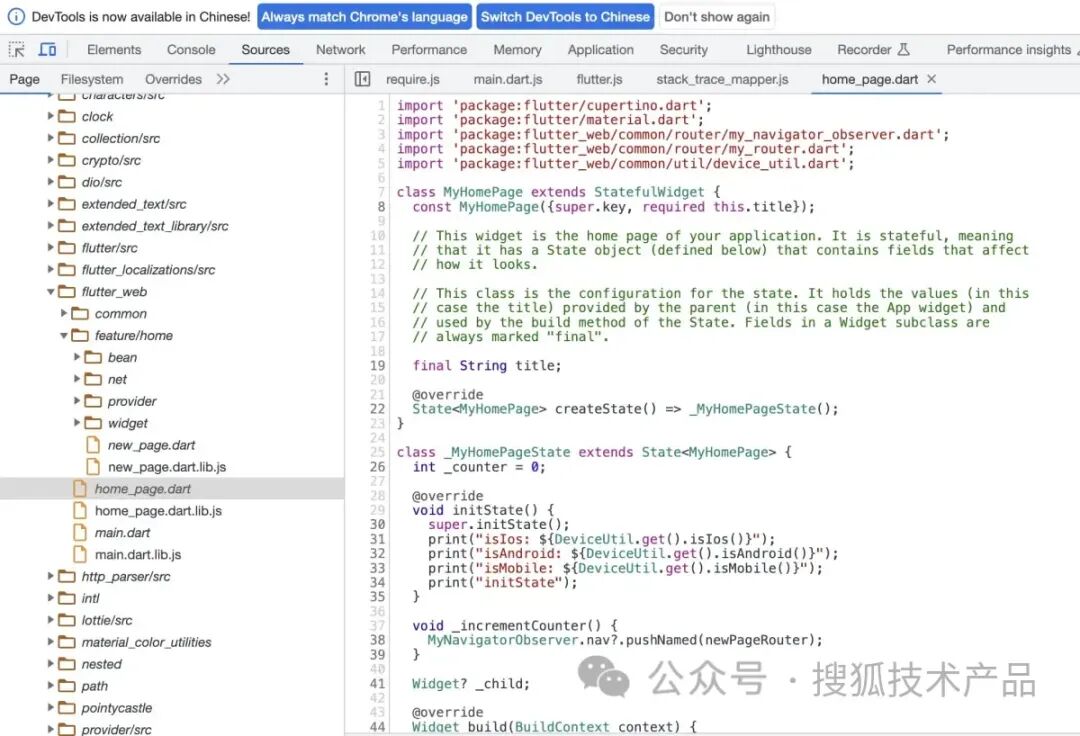Expand the clock folder

click(x=50, y=116)
